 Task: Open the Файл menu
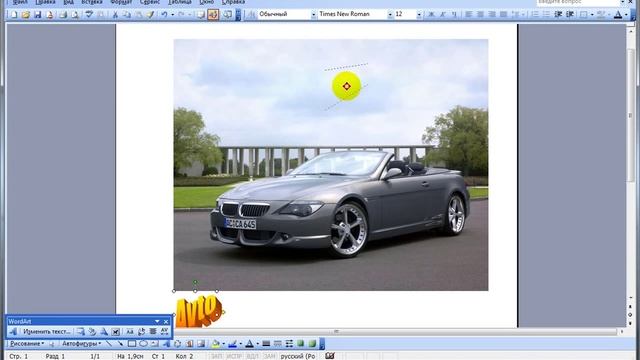[20, 2]
